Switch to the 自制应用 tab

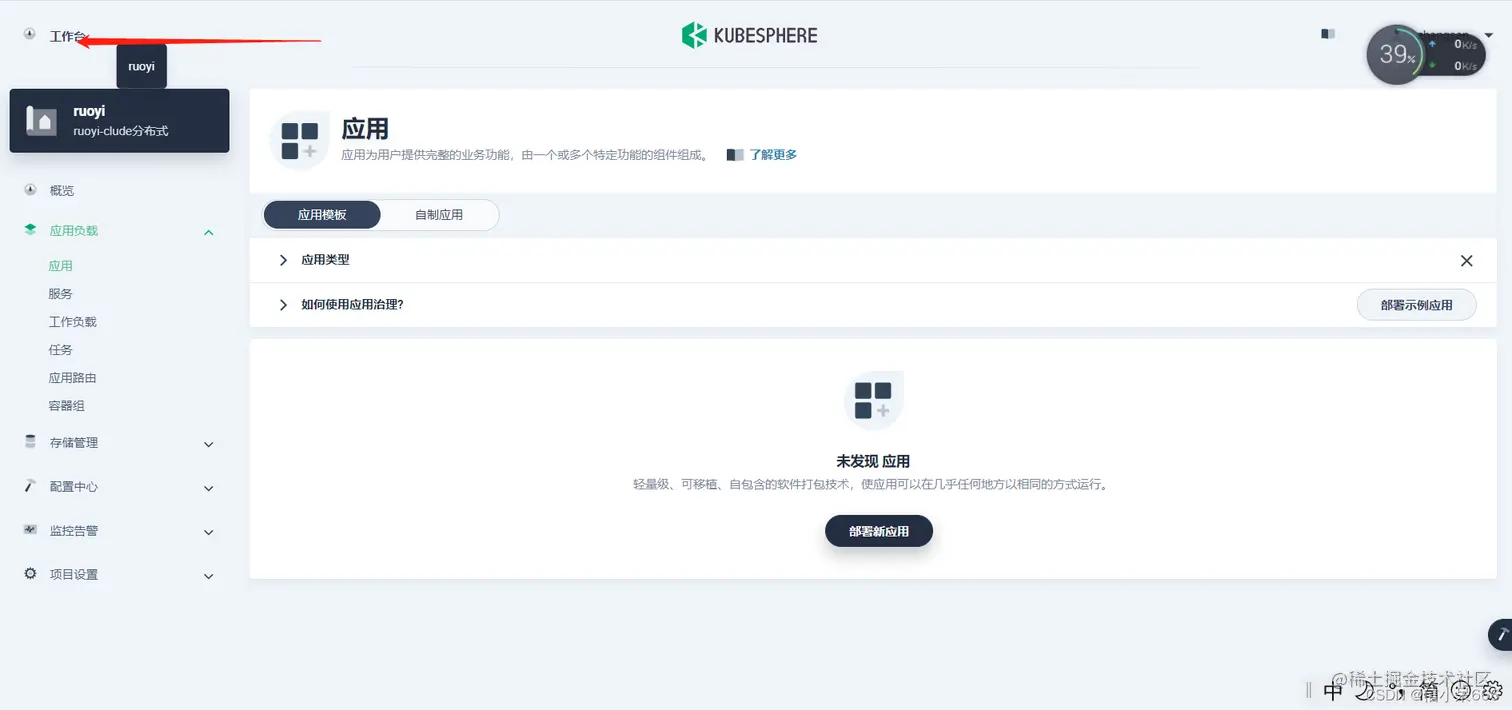pos(439,215)
